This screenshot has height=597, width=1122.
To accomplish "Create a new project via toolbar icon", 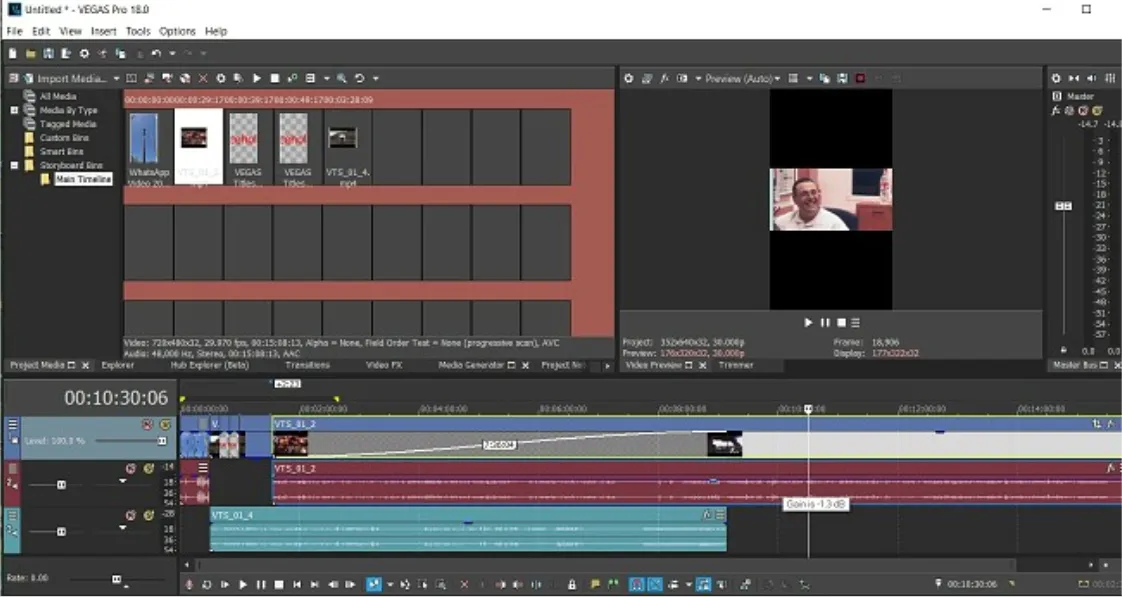I will [13, 54].
